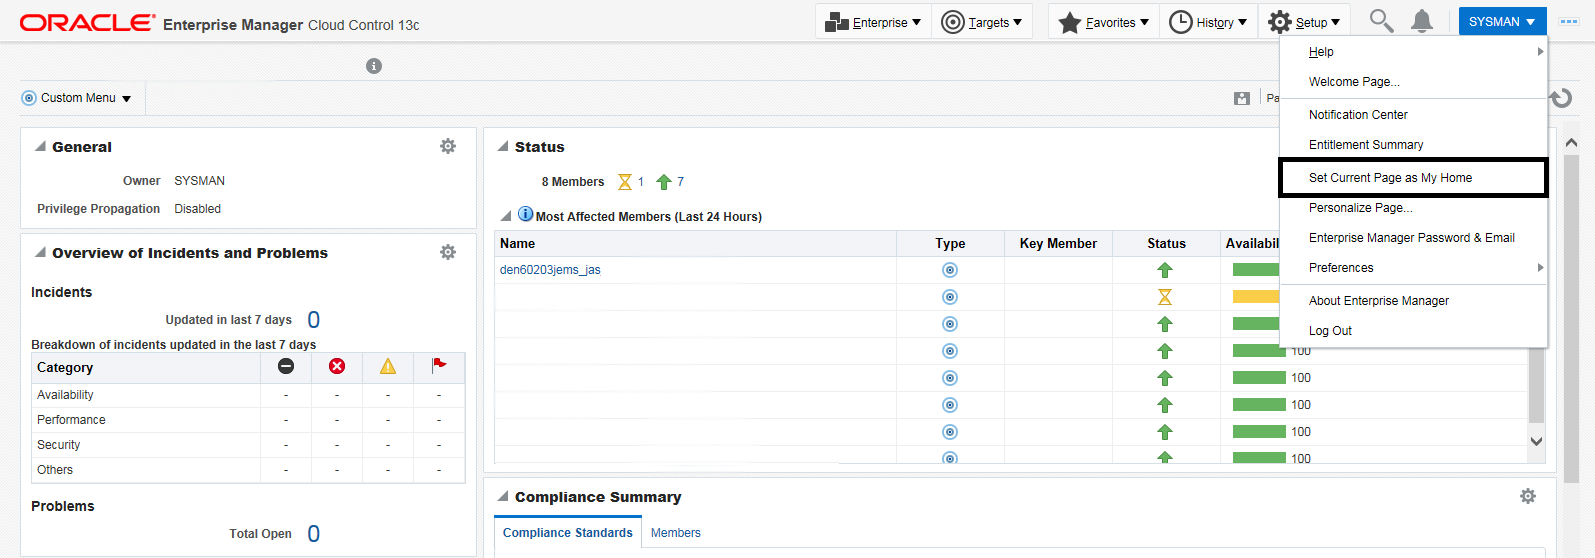Image resolution: width=1595 pixels, height=558 pixels.
Task: Collapse the General panel
Action: click(40, 147)
